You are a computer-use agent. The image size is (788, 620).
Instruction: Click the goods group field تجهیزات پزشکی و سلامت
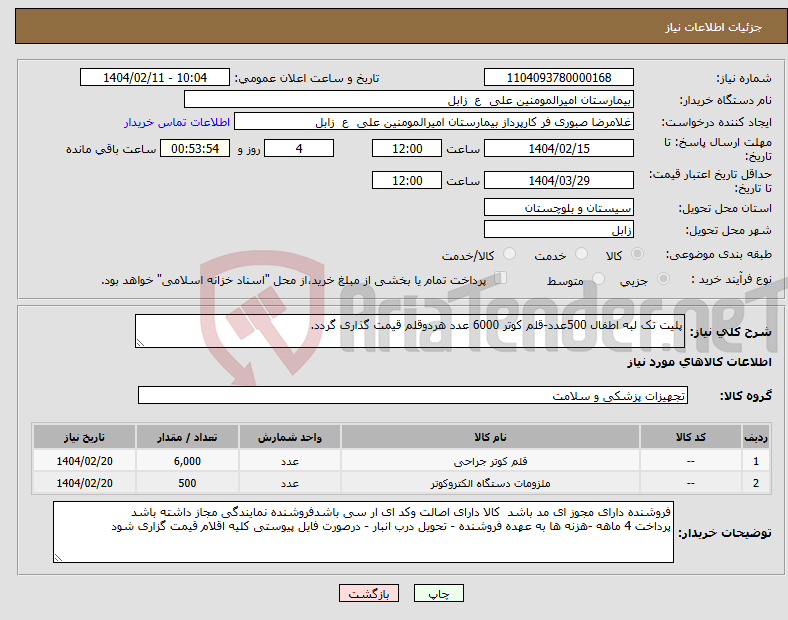413,395
